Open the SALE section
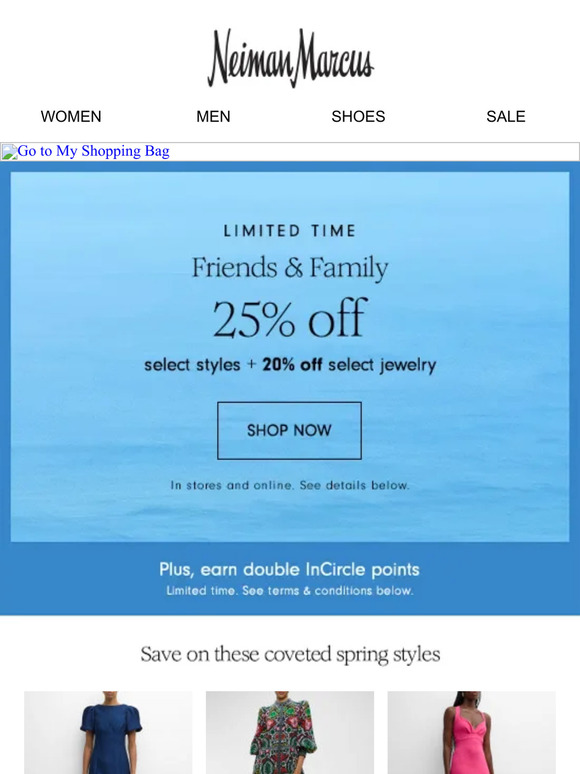This screenshot has height=774, width=580. [505, 116]
